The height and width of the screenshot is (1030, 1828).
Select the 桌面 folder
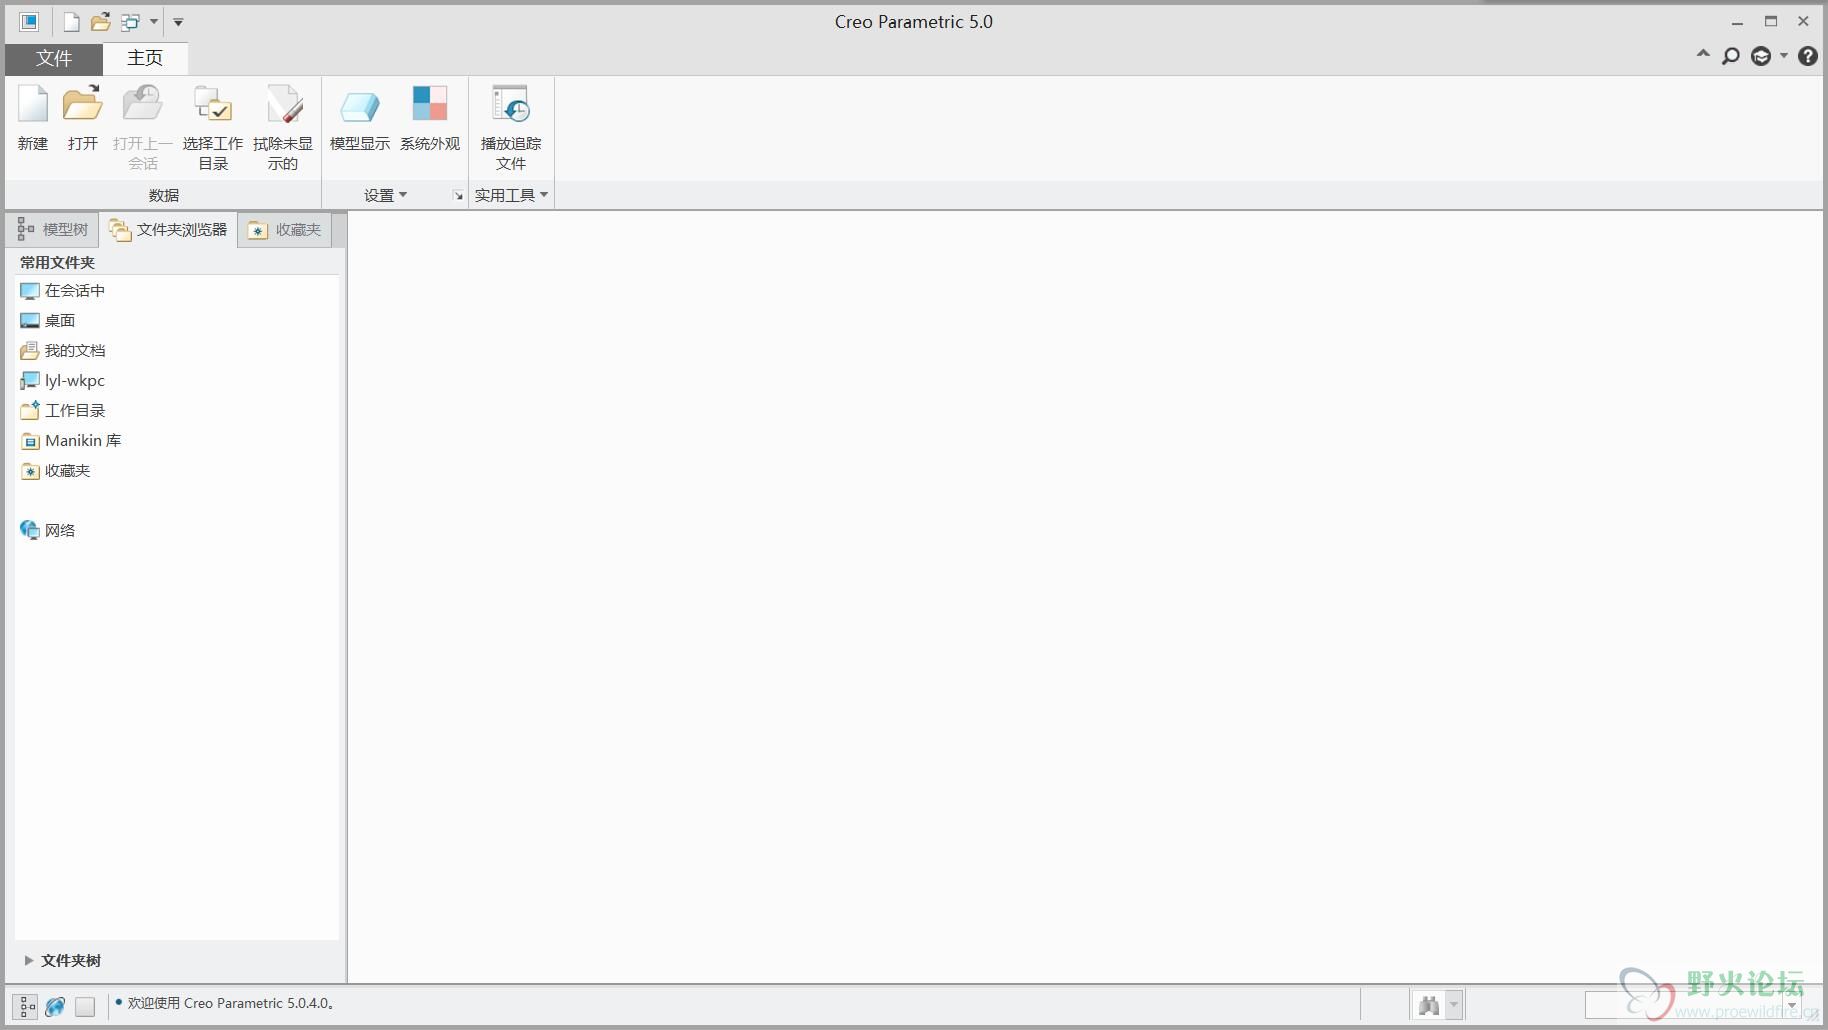(48, 321)
